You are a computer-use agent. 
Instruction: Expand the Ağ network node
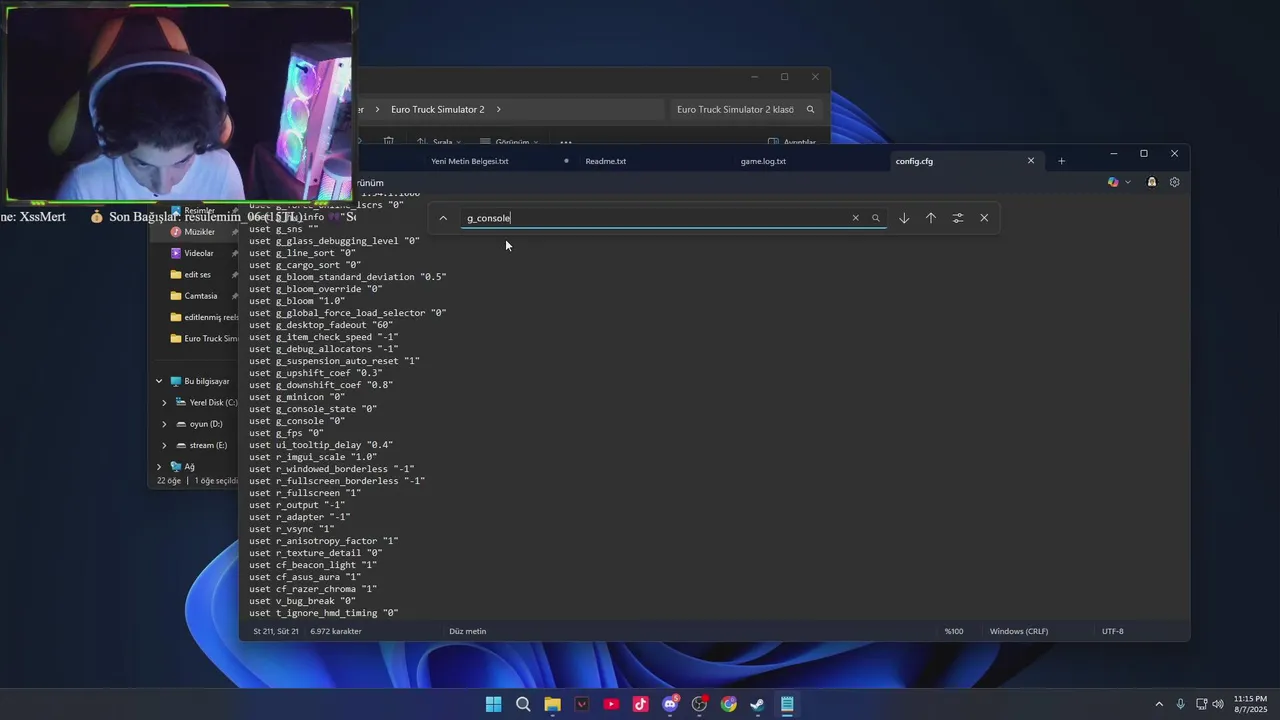(159, 466)
